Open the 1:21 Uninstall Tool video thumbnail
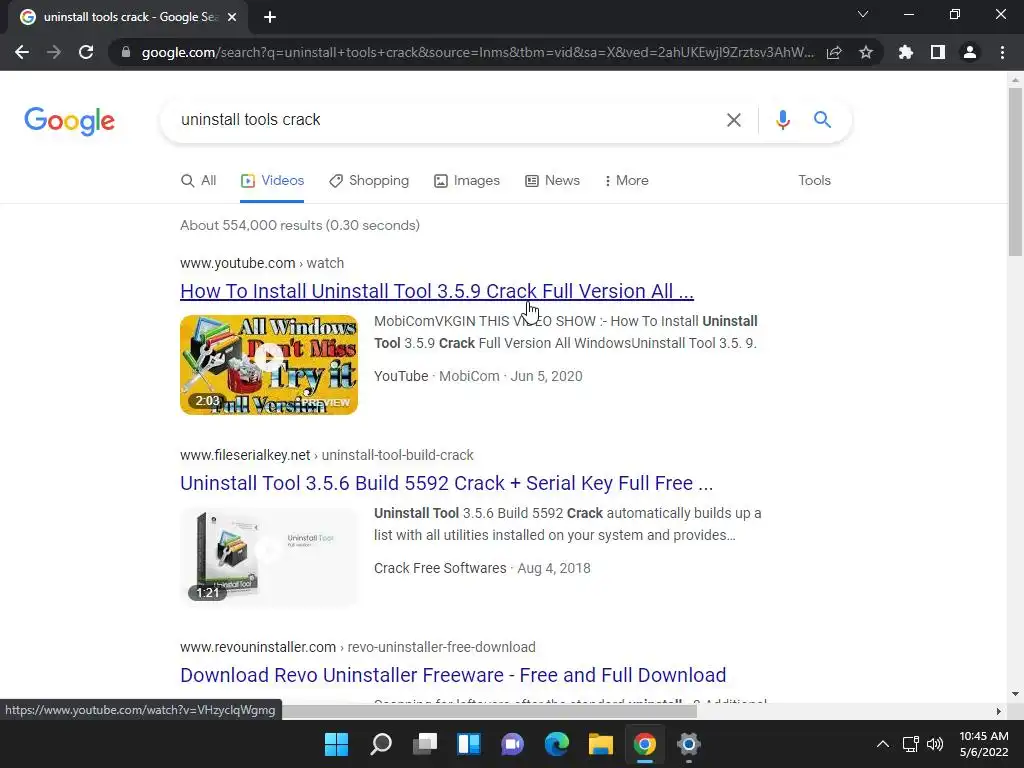The width and height of the screenshot is (1024, 768). [269, 556]
